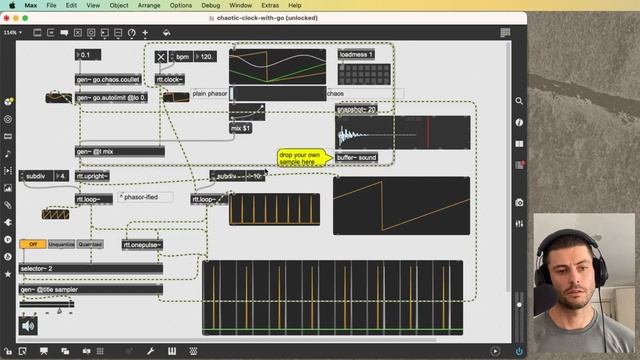Toggle patcher lock icon
Screen dimensions: 640x360
(8, 351)
